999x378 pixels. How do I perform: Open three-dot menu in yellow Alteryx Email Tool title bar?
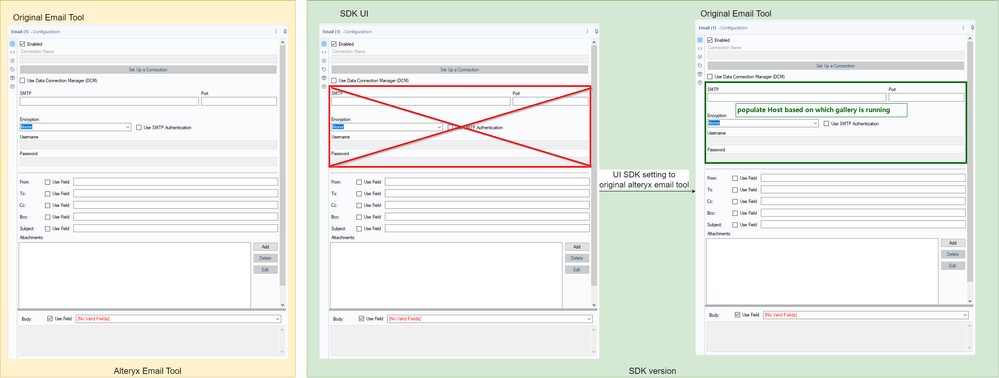[275, 31]
